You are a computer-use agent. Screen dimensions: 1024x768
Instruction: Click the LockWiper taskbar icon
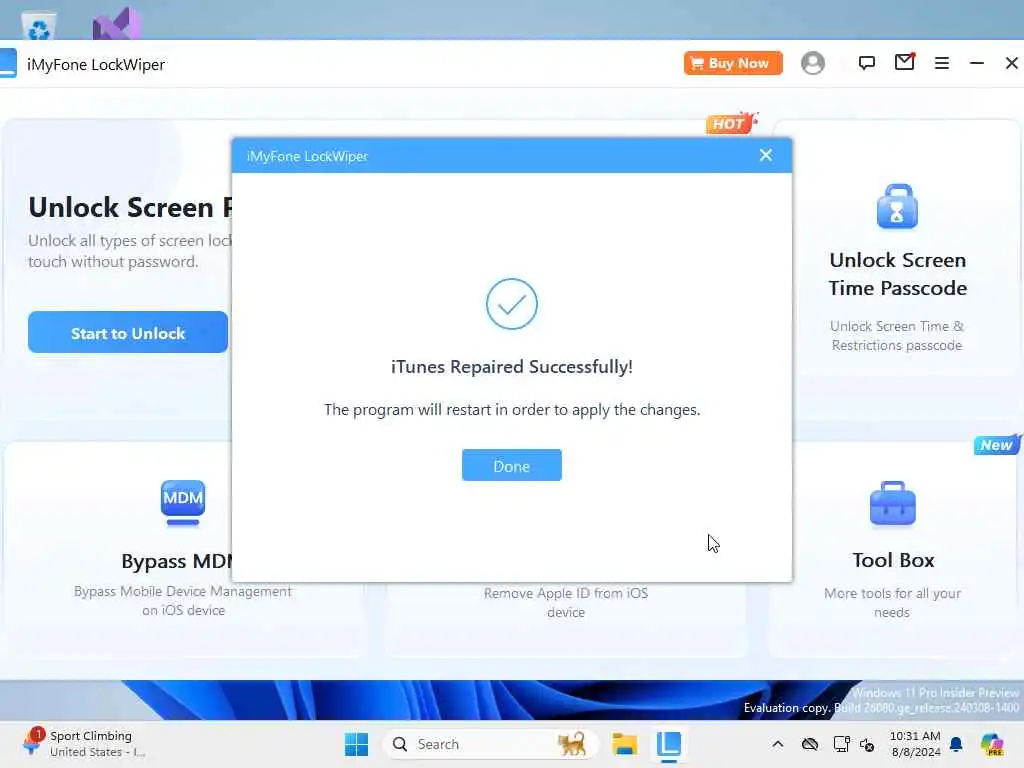pos(669,744)
